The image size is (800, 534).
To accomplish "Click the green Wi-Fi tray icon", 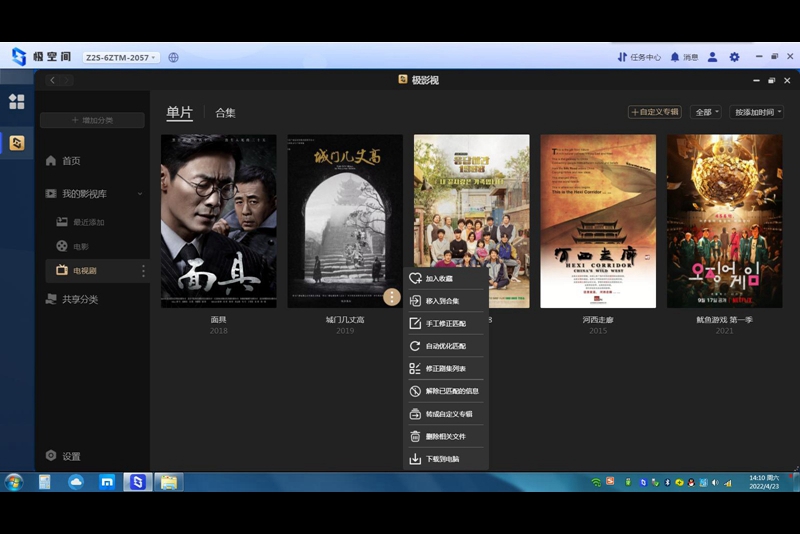I will (596, 482).
